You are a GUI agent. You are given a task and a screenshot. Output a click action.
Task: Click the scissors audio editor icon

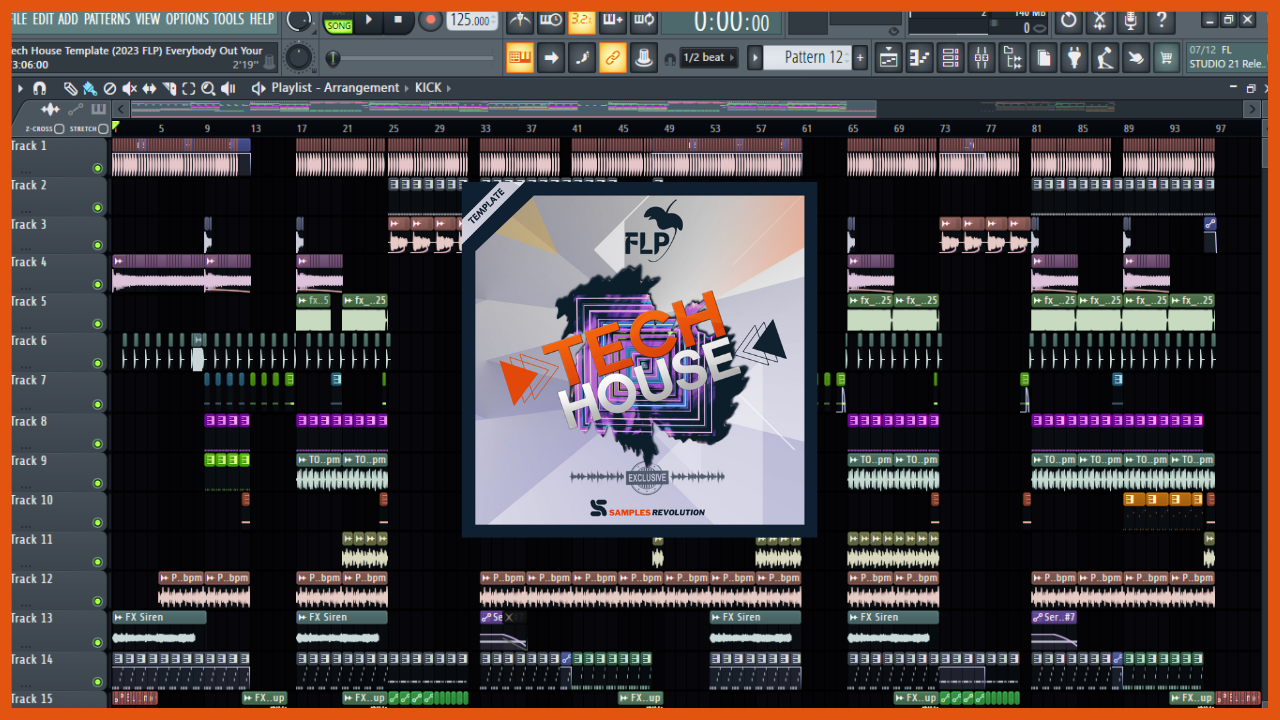point(1100,20)
